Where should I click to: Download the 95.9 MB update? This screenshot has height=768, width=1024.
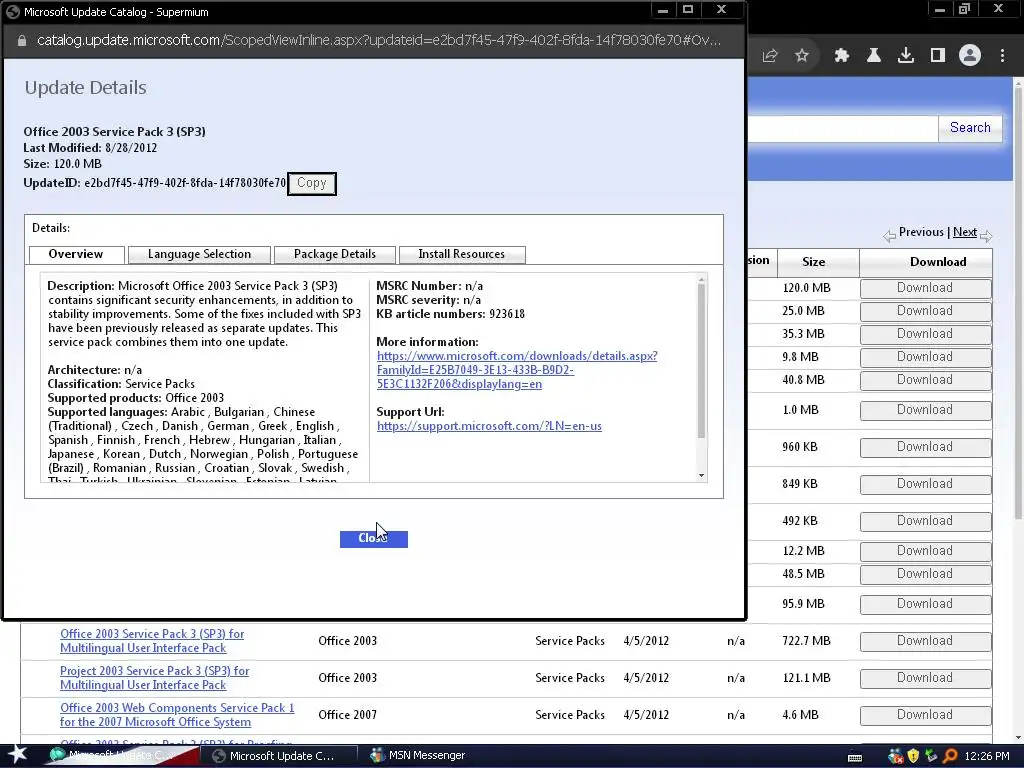tap(925, 603)
